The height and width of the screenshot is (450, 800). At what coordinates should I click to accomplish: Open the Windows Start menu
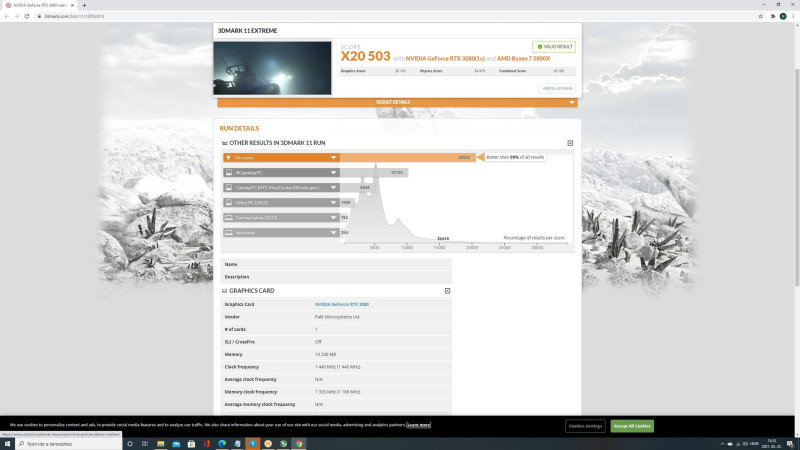[x=7, y=444]
